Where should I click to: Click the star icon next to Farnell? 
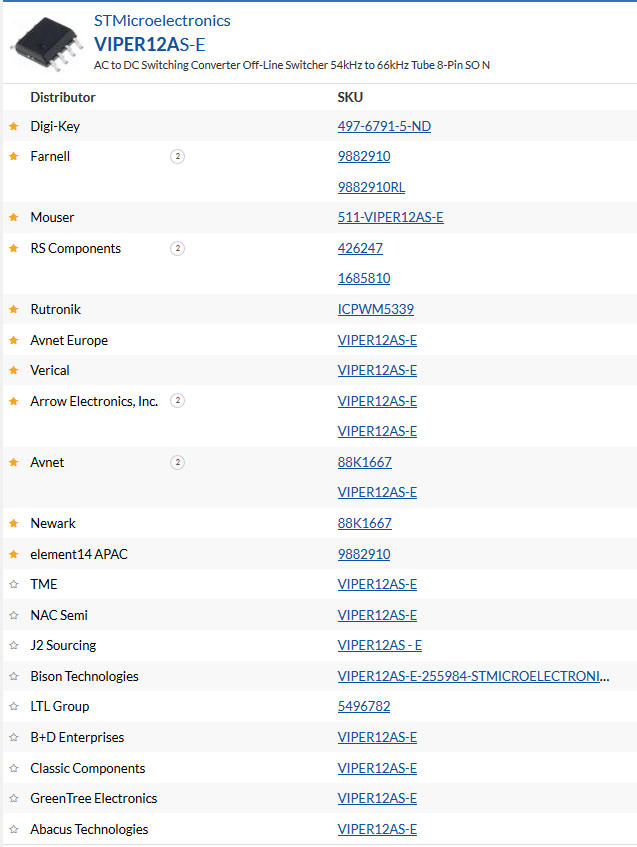pos(14,157)
